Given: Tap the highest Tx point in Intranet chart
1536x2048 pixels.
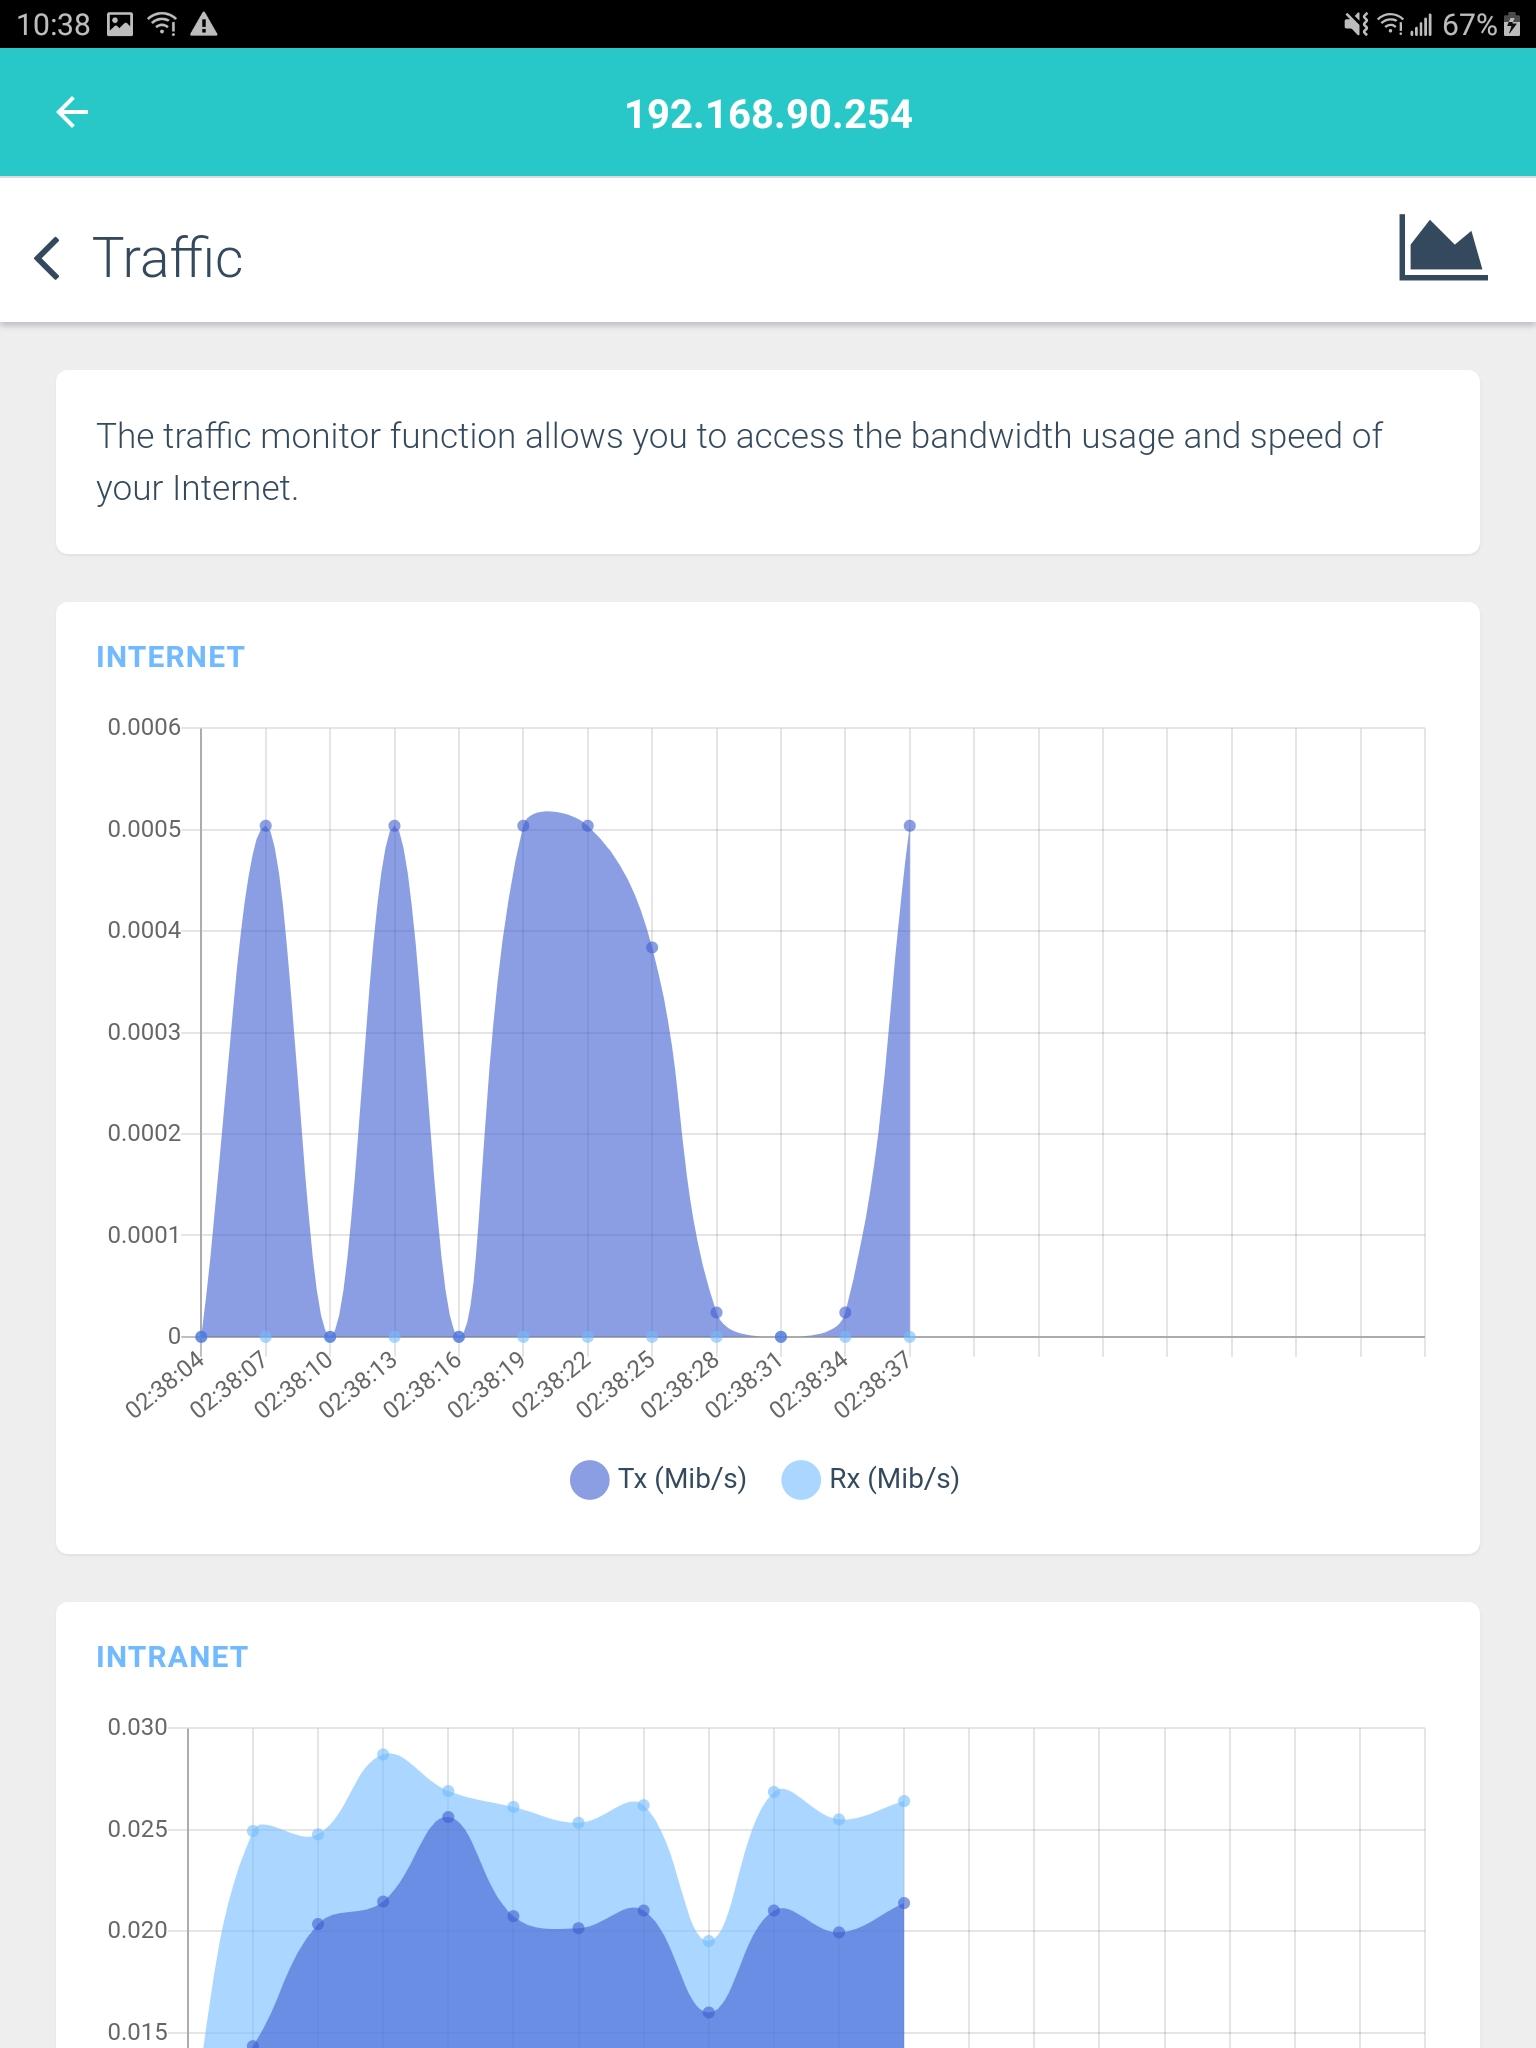Looking at the screenshot, I should coord(448,1817).
